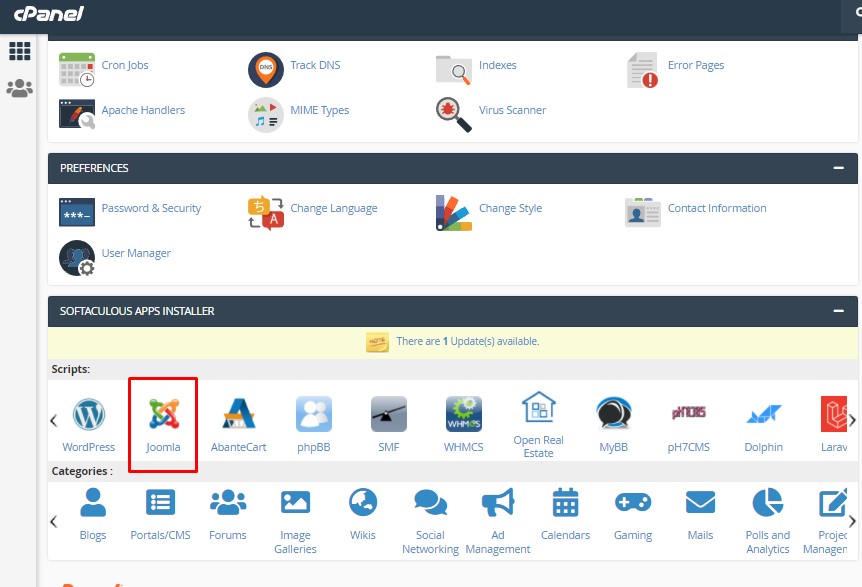Screen dimensions: 862x587
Task: Open the Wikis category icon
Action: coord(363,502)
